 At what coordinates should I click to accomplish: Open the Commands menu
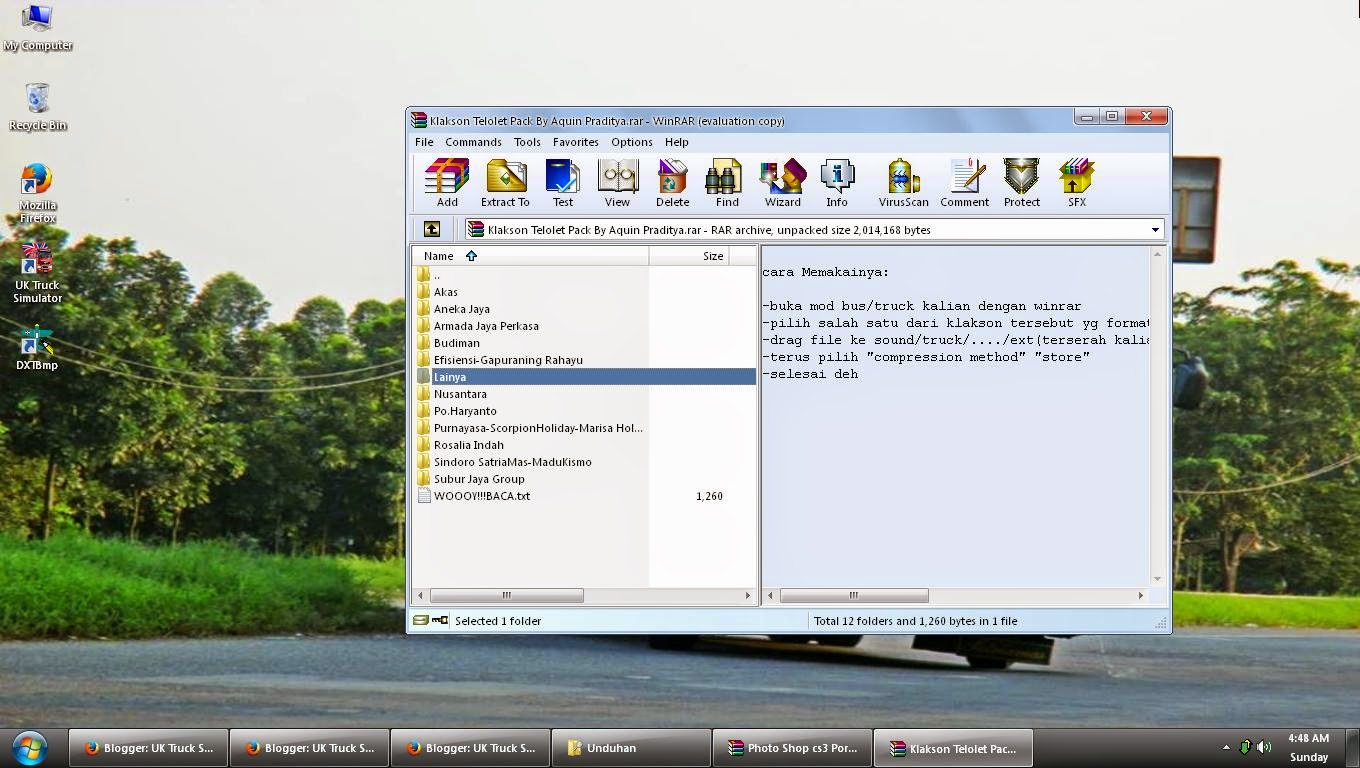[x=473, y=142]
